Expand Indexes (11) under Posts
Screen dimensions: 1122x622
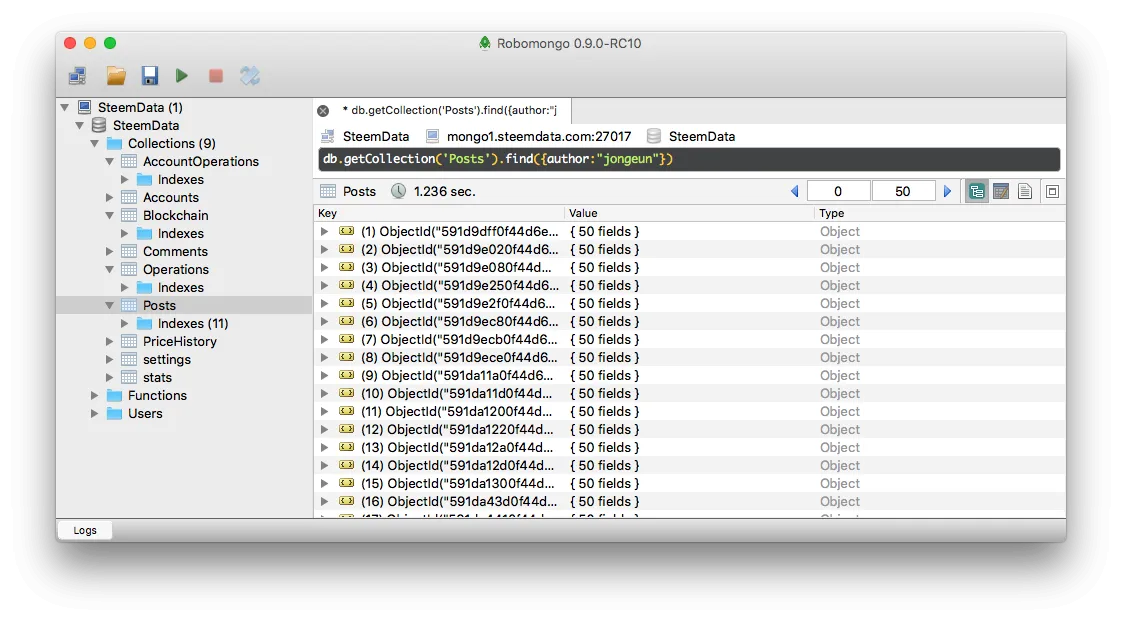tap(125, 324)
